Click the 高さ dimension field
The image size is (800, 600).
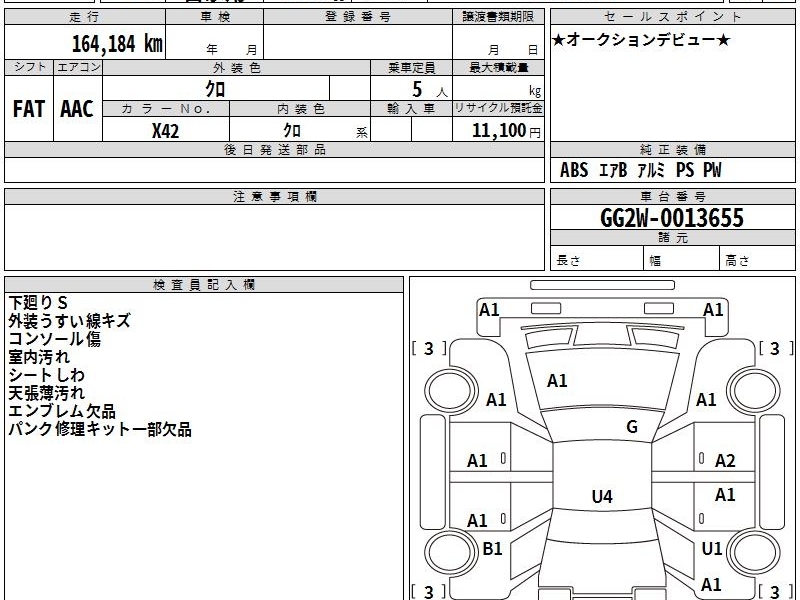pyautogui.click(x=758, y=260)
